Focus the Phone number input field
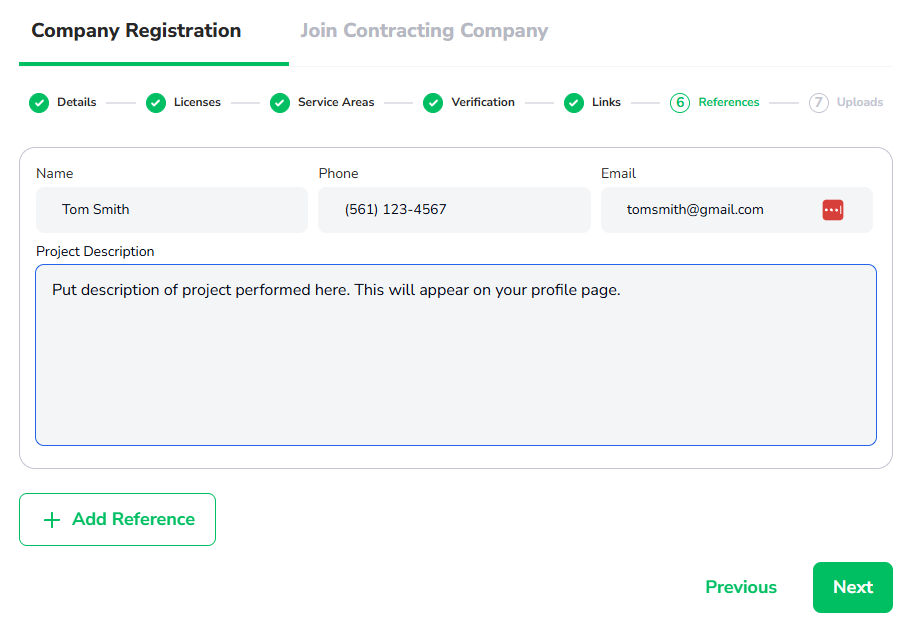 click(x=455, y=210)
